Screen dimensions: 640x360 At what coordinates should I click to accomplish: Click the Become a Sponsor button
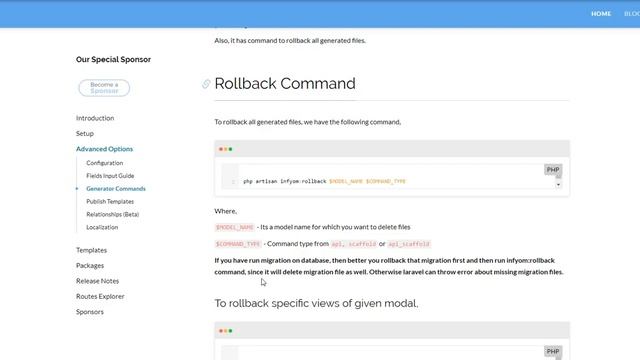(x=104, y=88)
